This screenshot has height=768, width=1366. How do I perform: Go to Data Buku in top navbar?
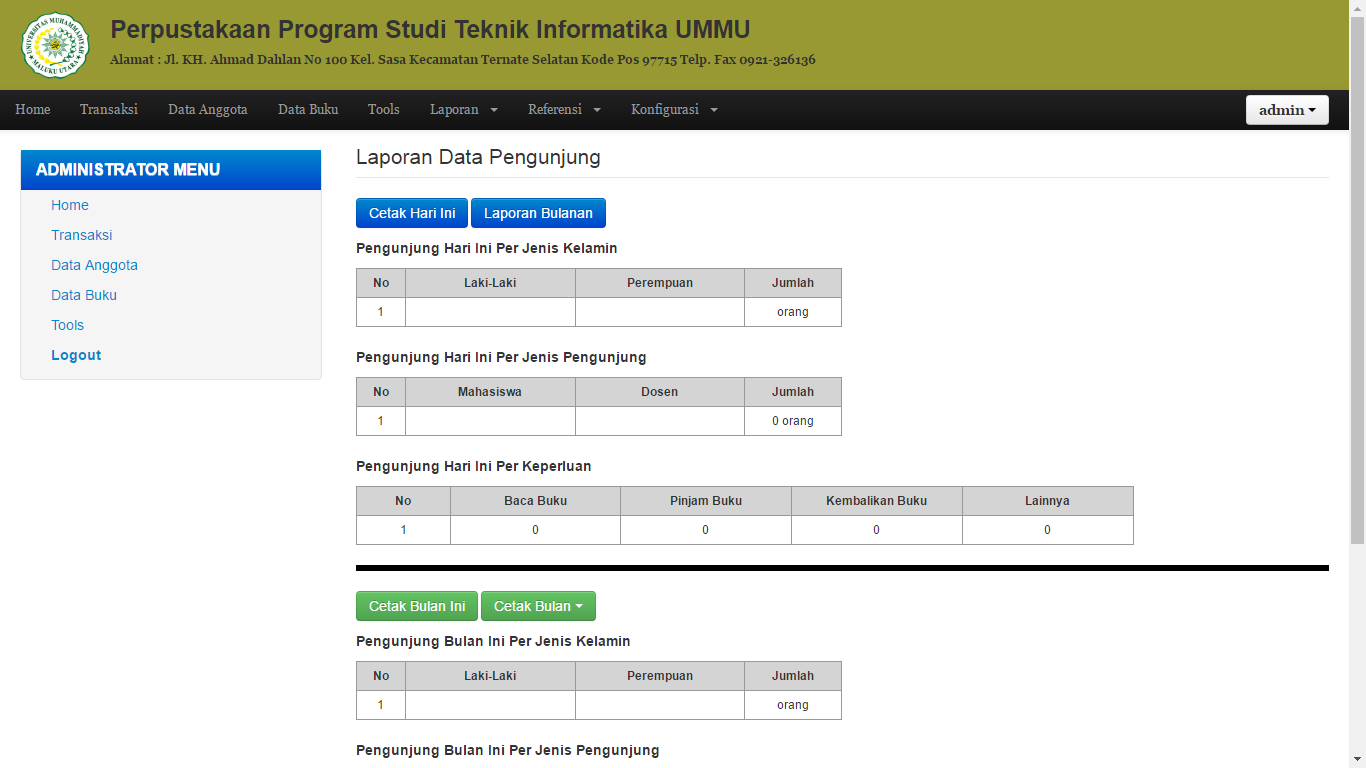tap(308, 109)
